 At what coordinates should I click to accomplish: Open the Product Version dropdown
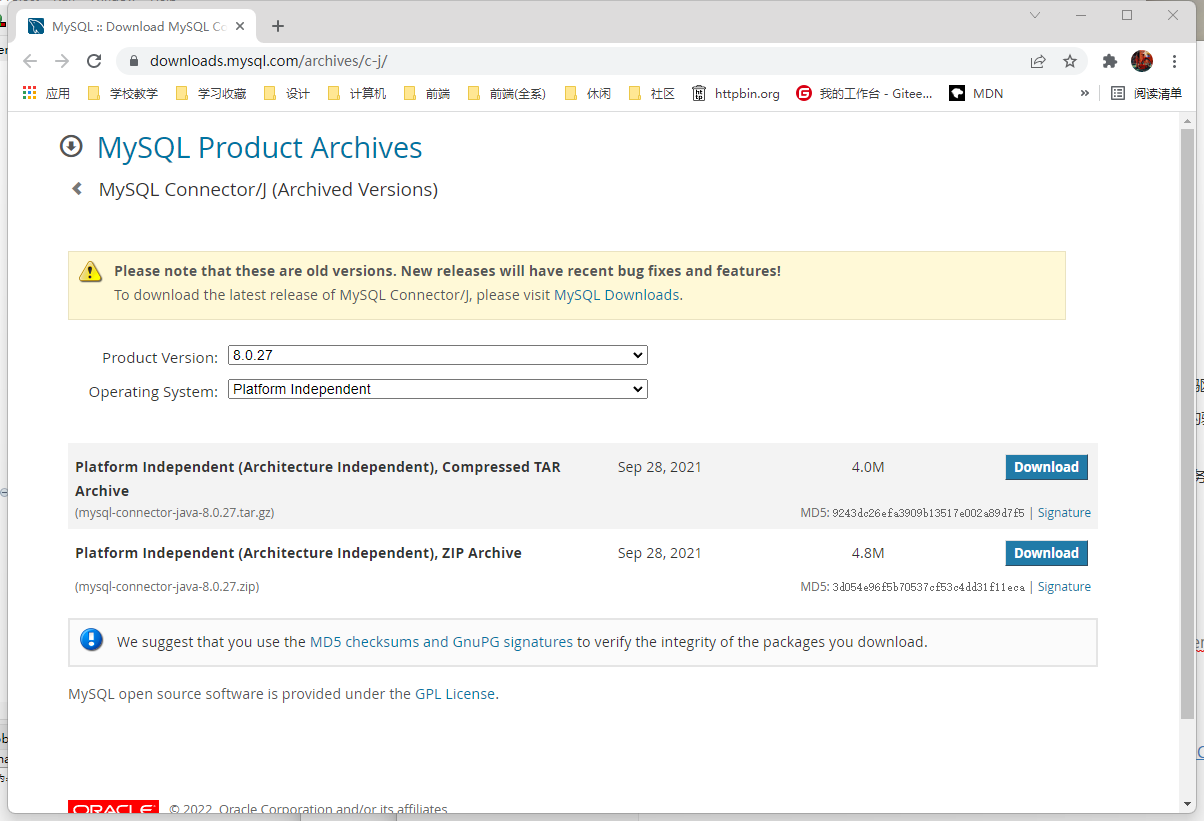pos(437,354)
